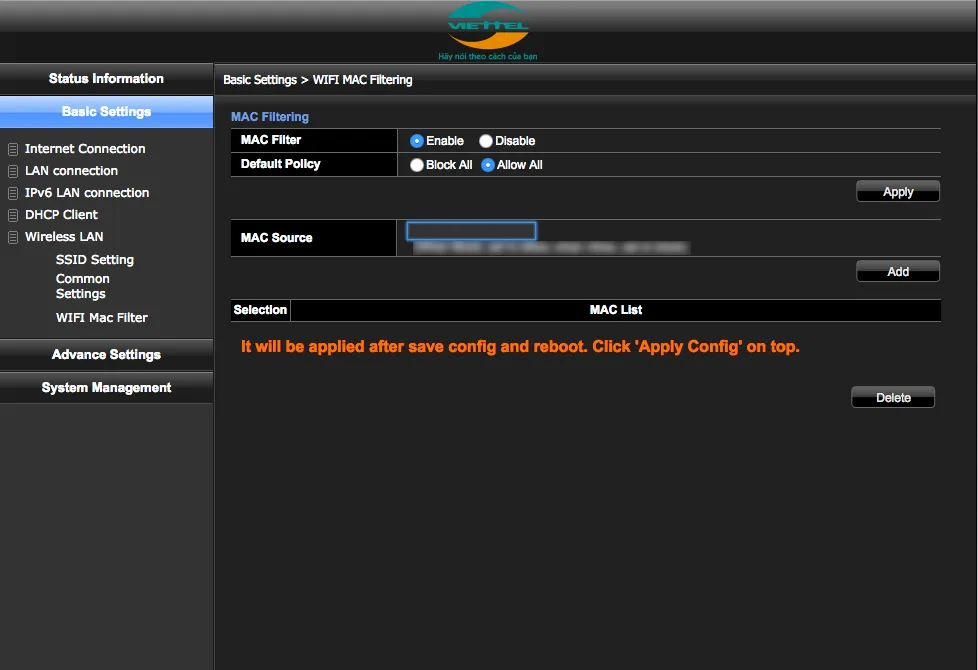Viewport: 978px width, 670px height.
Task: Expand the Advance Settings section
Action: click(x=106, y=355)
